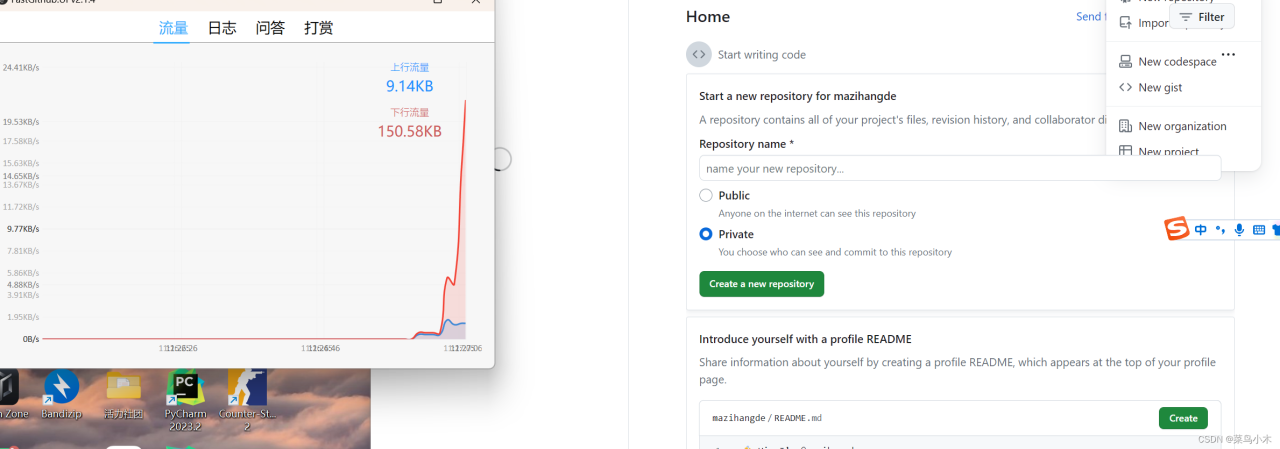The image size is (1280, 449).
Task: Focus the Repository name input field
Action: 959,169
